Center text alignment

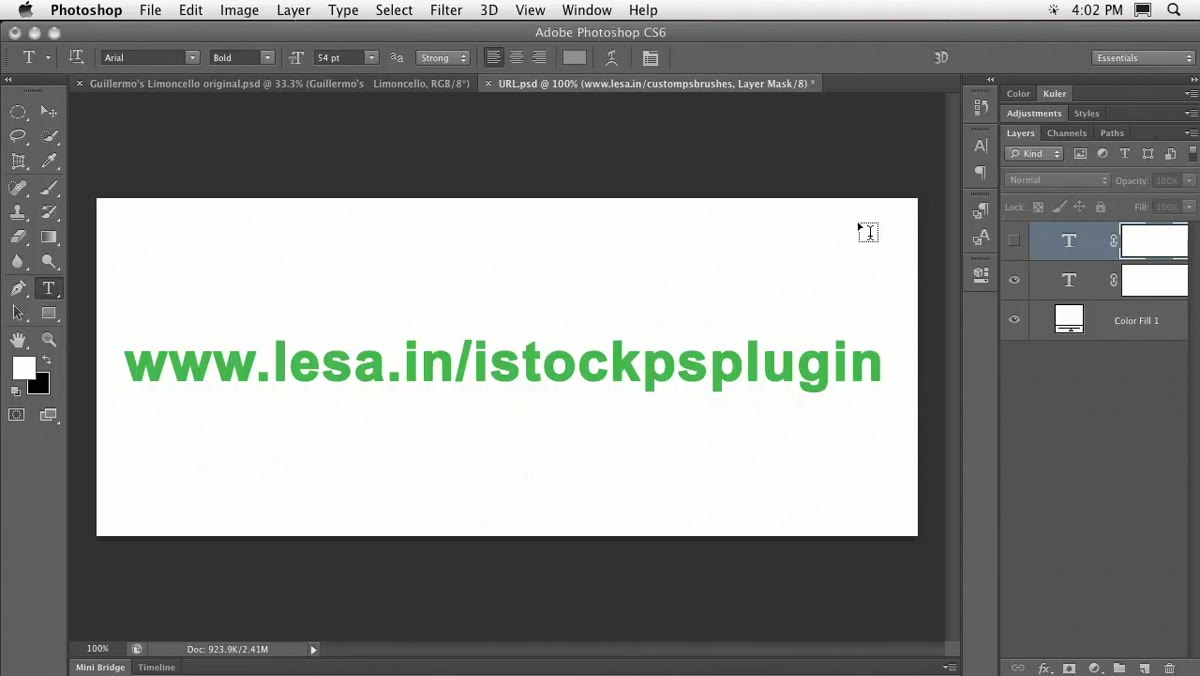pyautogui.click(x=517, y=58)
